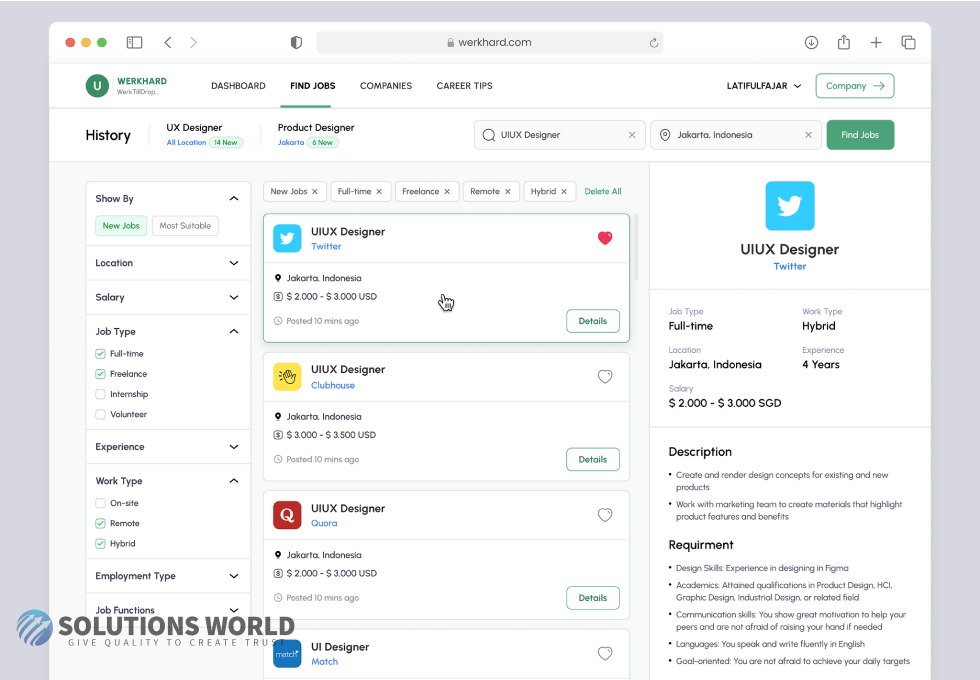Expand the Employment Type section

234,576
